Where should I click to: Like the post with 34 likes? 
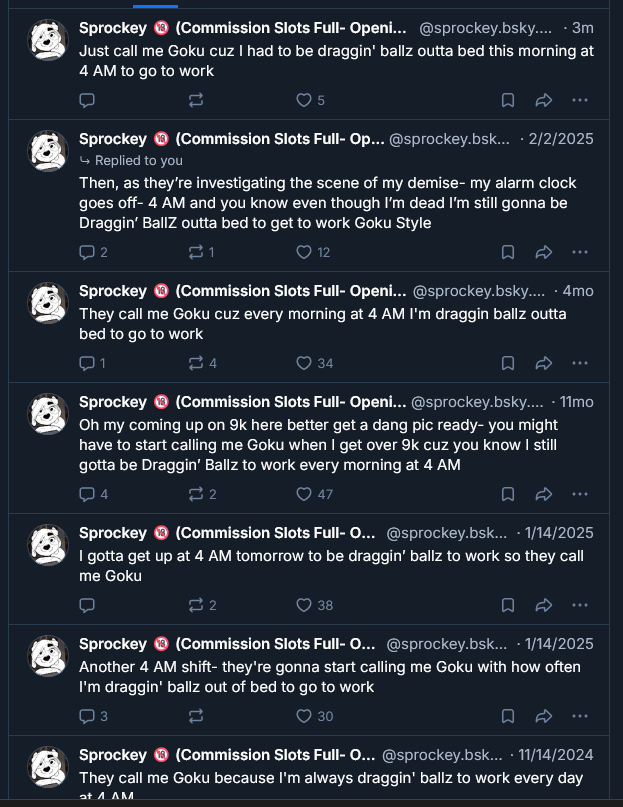[x=304, y=363]
